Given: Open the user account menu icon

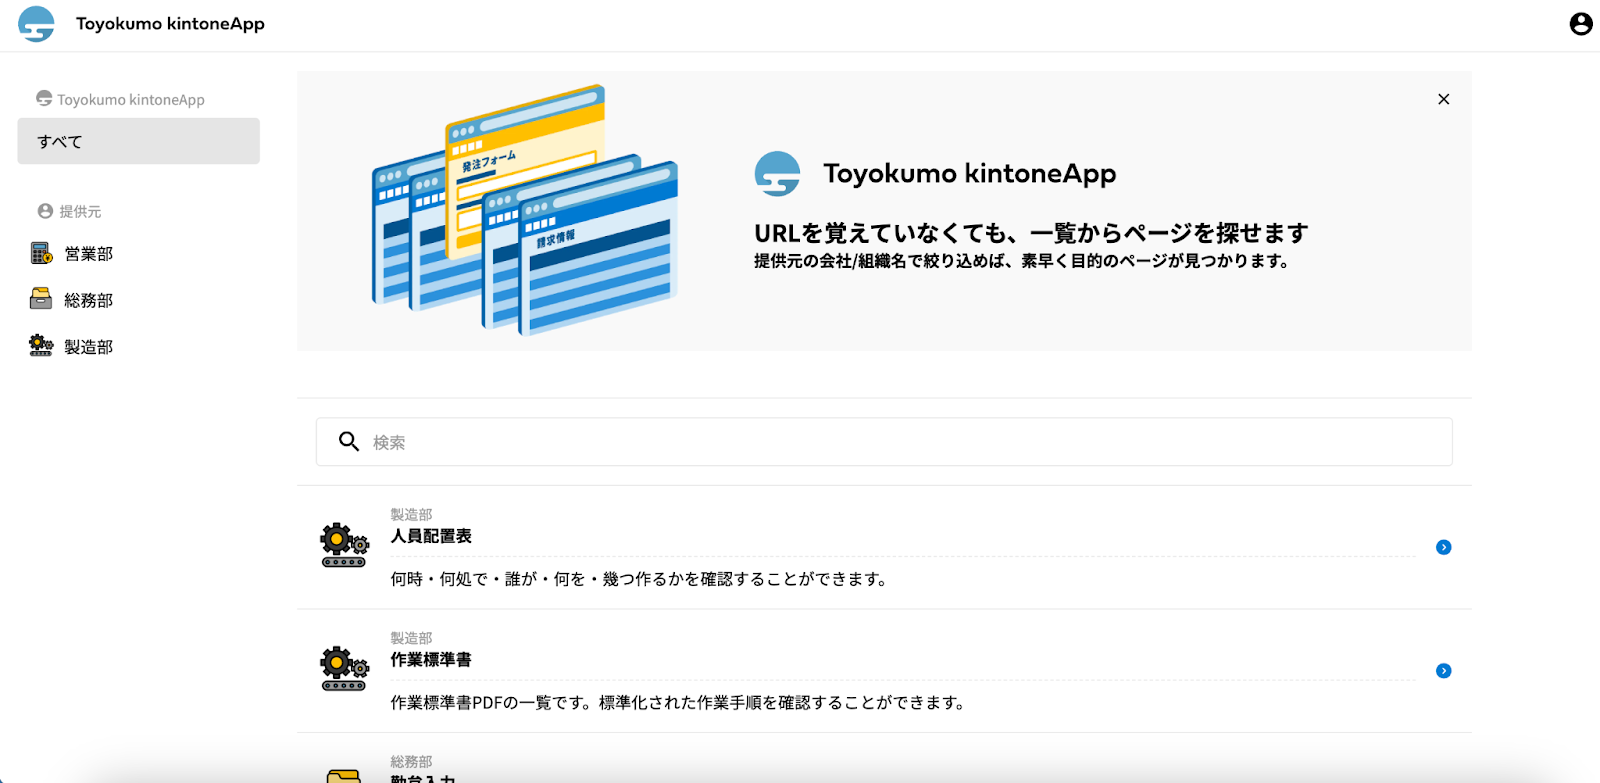Looking at the screenshot, I should (x=1581, y=24).
